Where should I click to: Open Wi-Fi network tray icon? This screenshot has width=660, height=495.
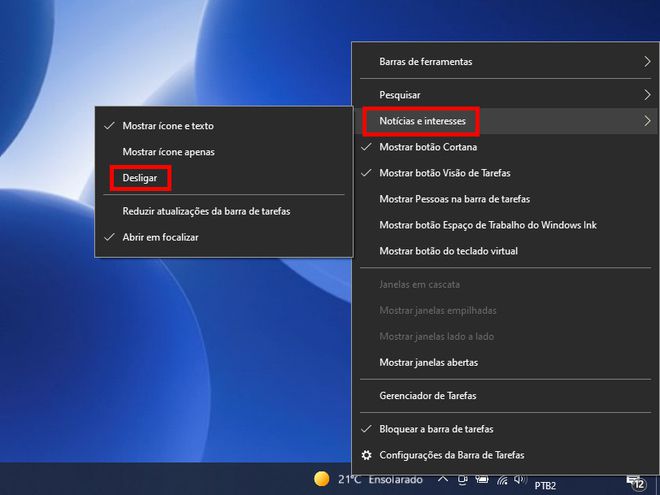(503, 480)
